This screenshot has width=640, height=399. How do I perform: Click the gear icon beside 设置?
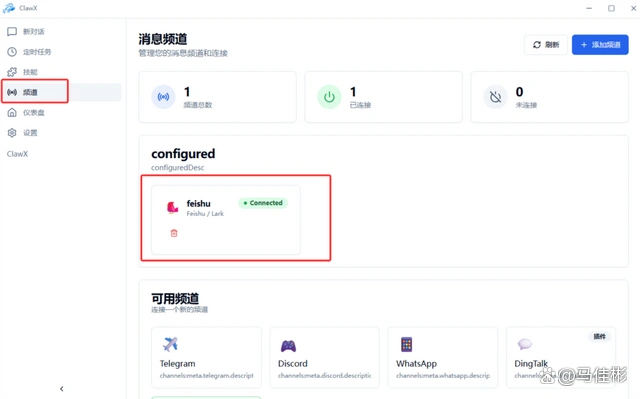tap(12, 133)
